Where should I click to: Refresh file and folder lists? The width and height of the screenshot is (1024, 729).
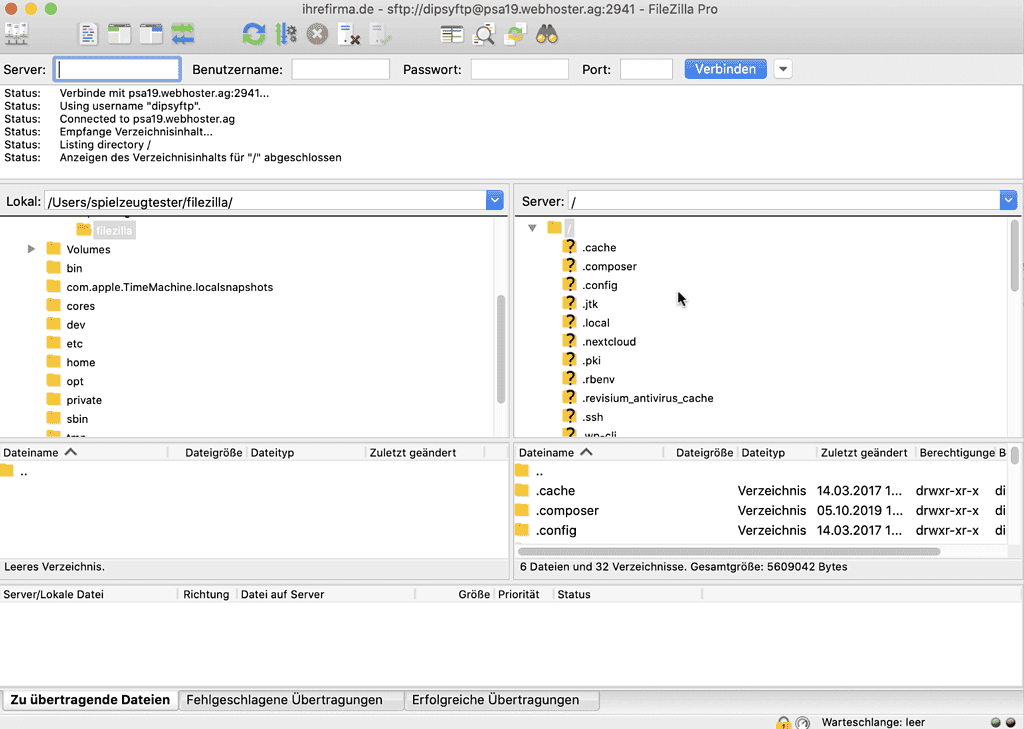253,34
